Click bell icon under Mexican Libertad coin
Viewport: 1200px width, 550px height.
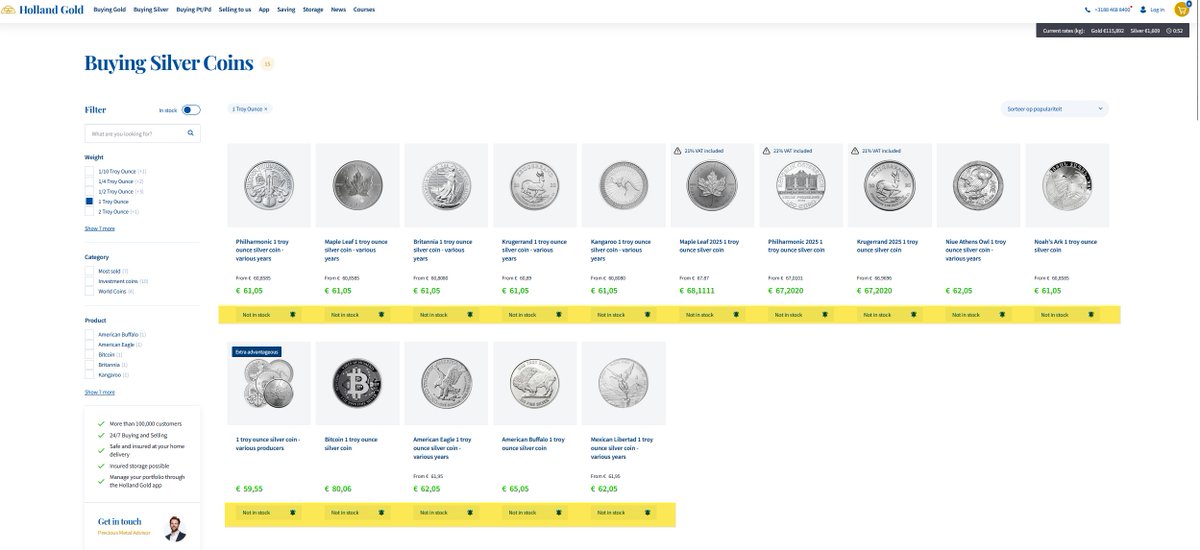click(x=647, y=512)
